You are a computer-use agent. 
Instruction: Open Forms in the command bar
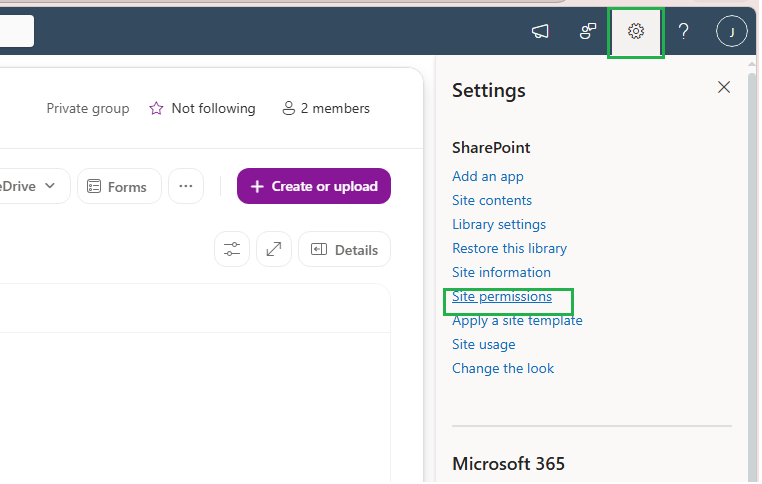(120, 187)
